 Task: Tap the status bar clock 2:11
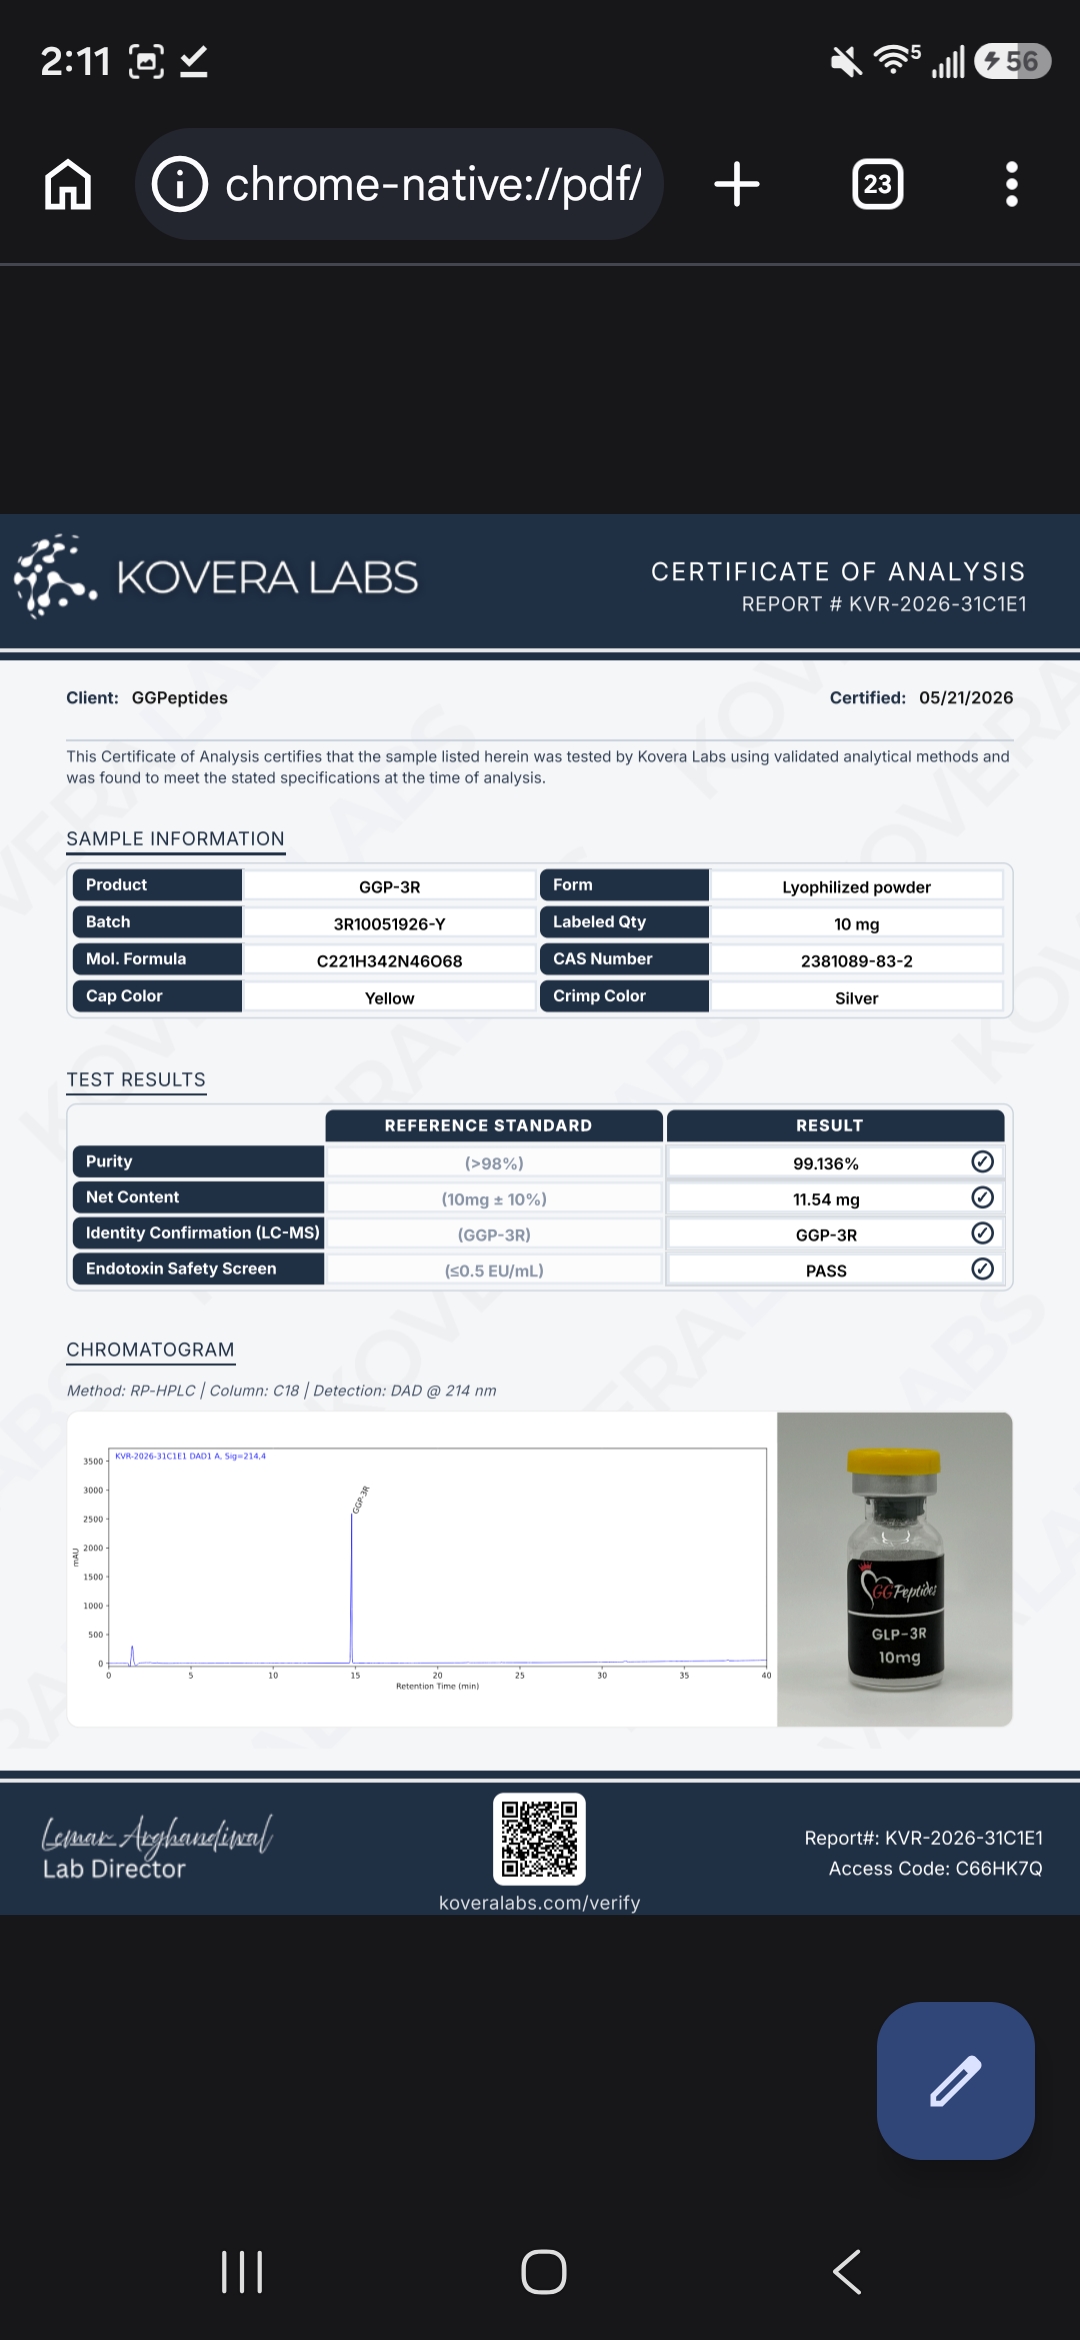75,62
